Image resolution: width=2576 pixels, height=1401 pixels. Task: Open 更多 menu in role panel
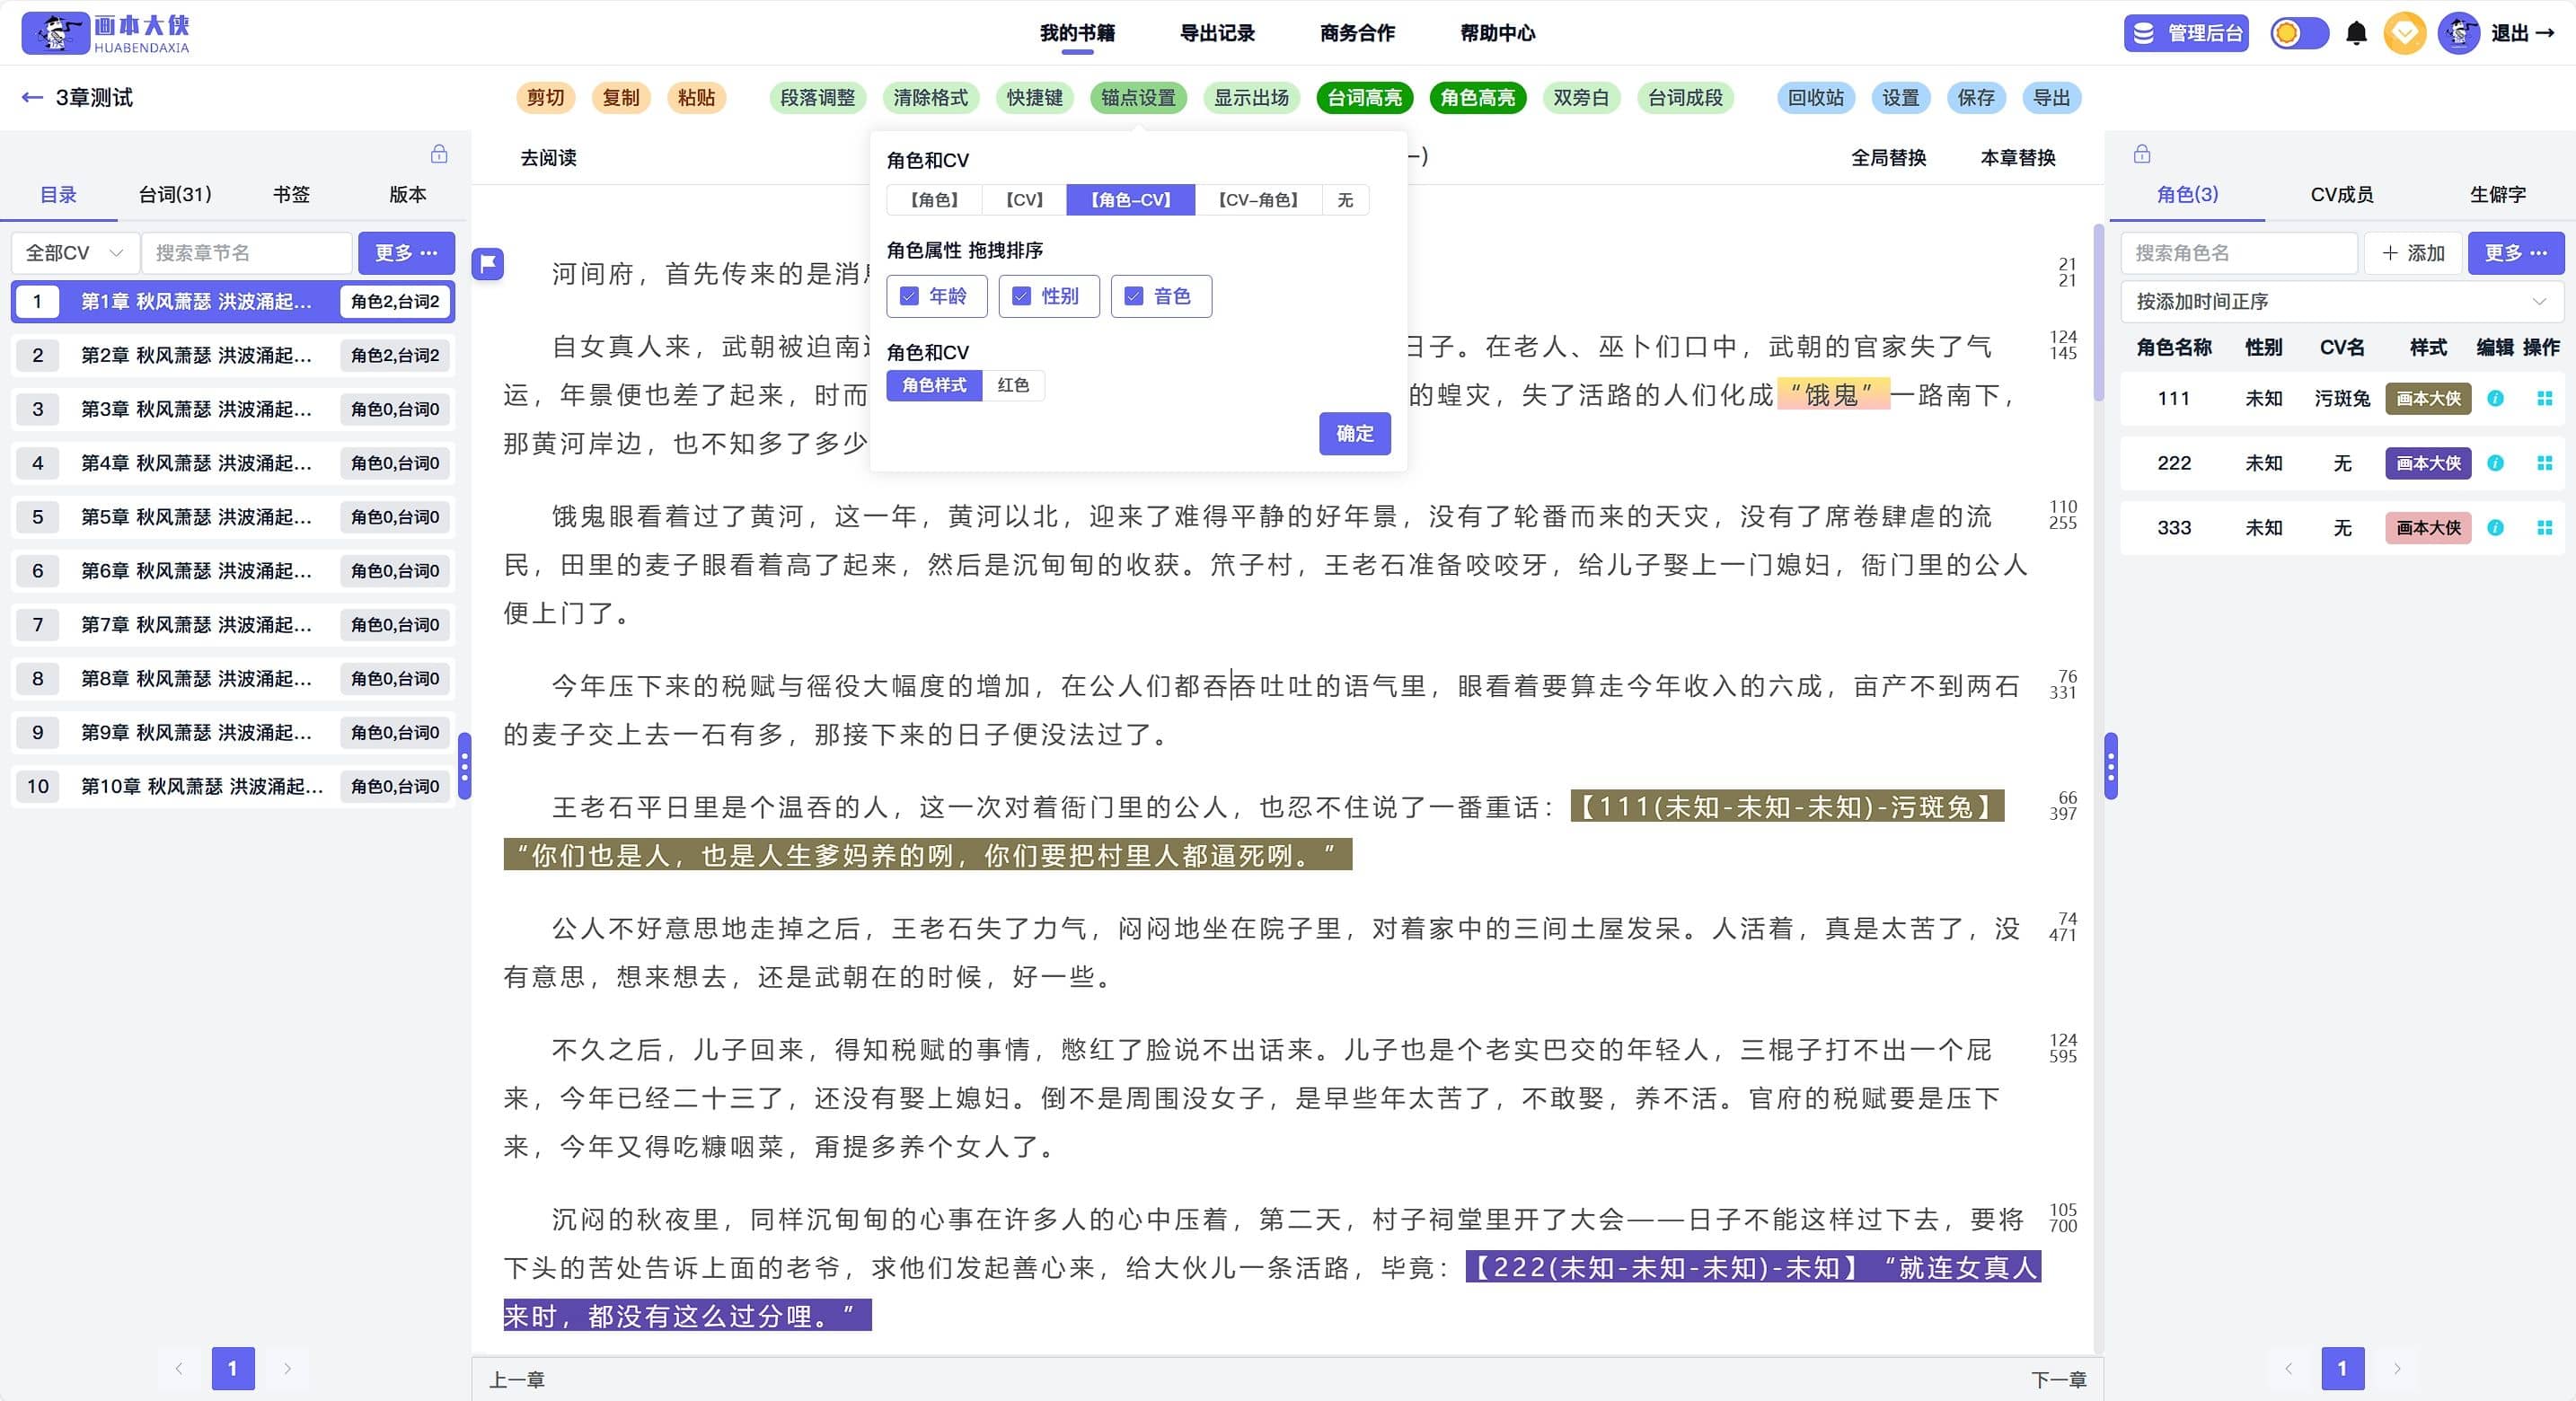(2515, 253)
